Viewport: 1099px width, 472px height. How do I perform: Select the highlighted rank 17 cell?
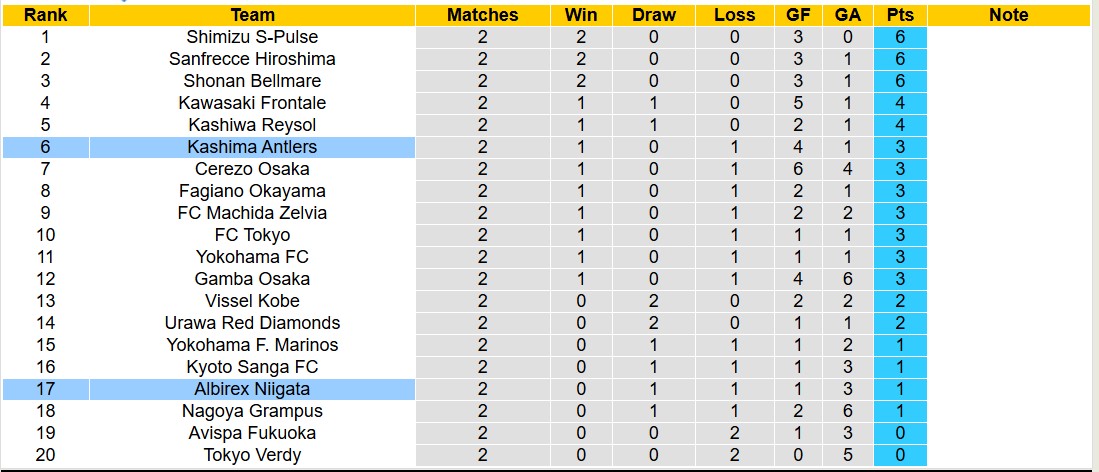point(45,389)
